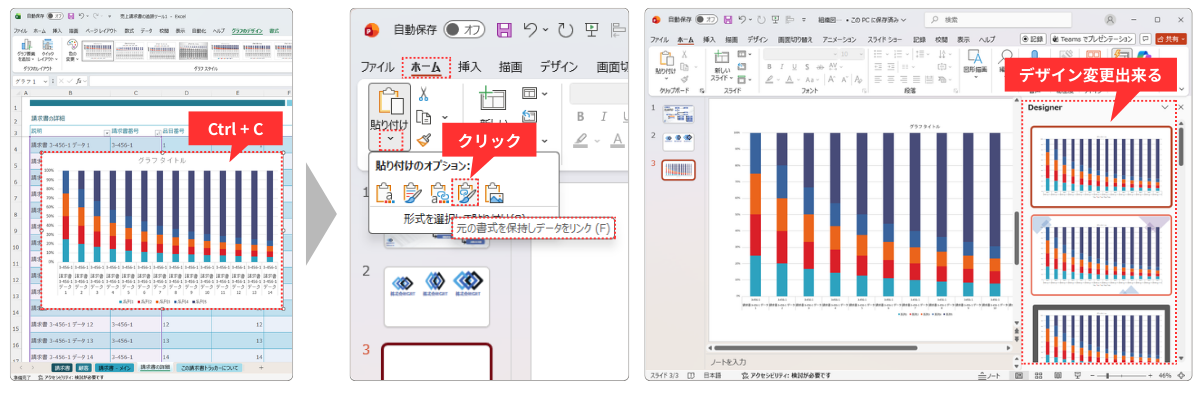Click the New Slide icon in middle window
The width and height of the screenshot is (1200, 400).
point(492,100)
